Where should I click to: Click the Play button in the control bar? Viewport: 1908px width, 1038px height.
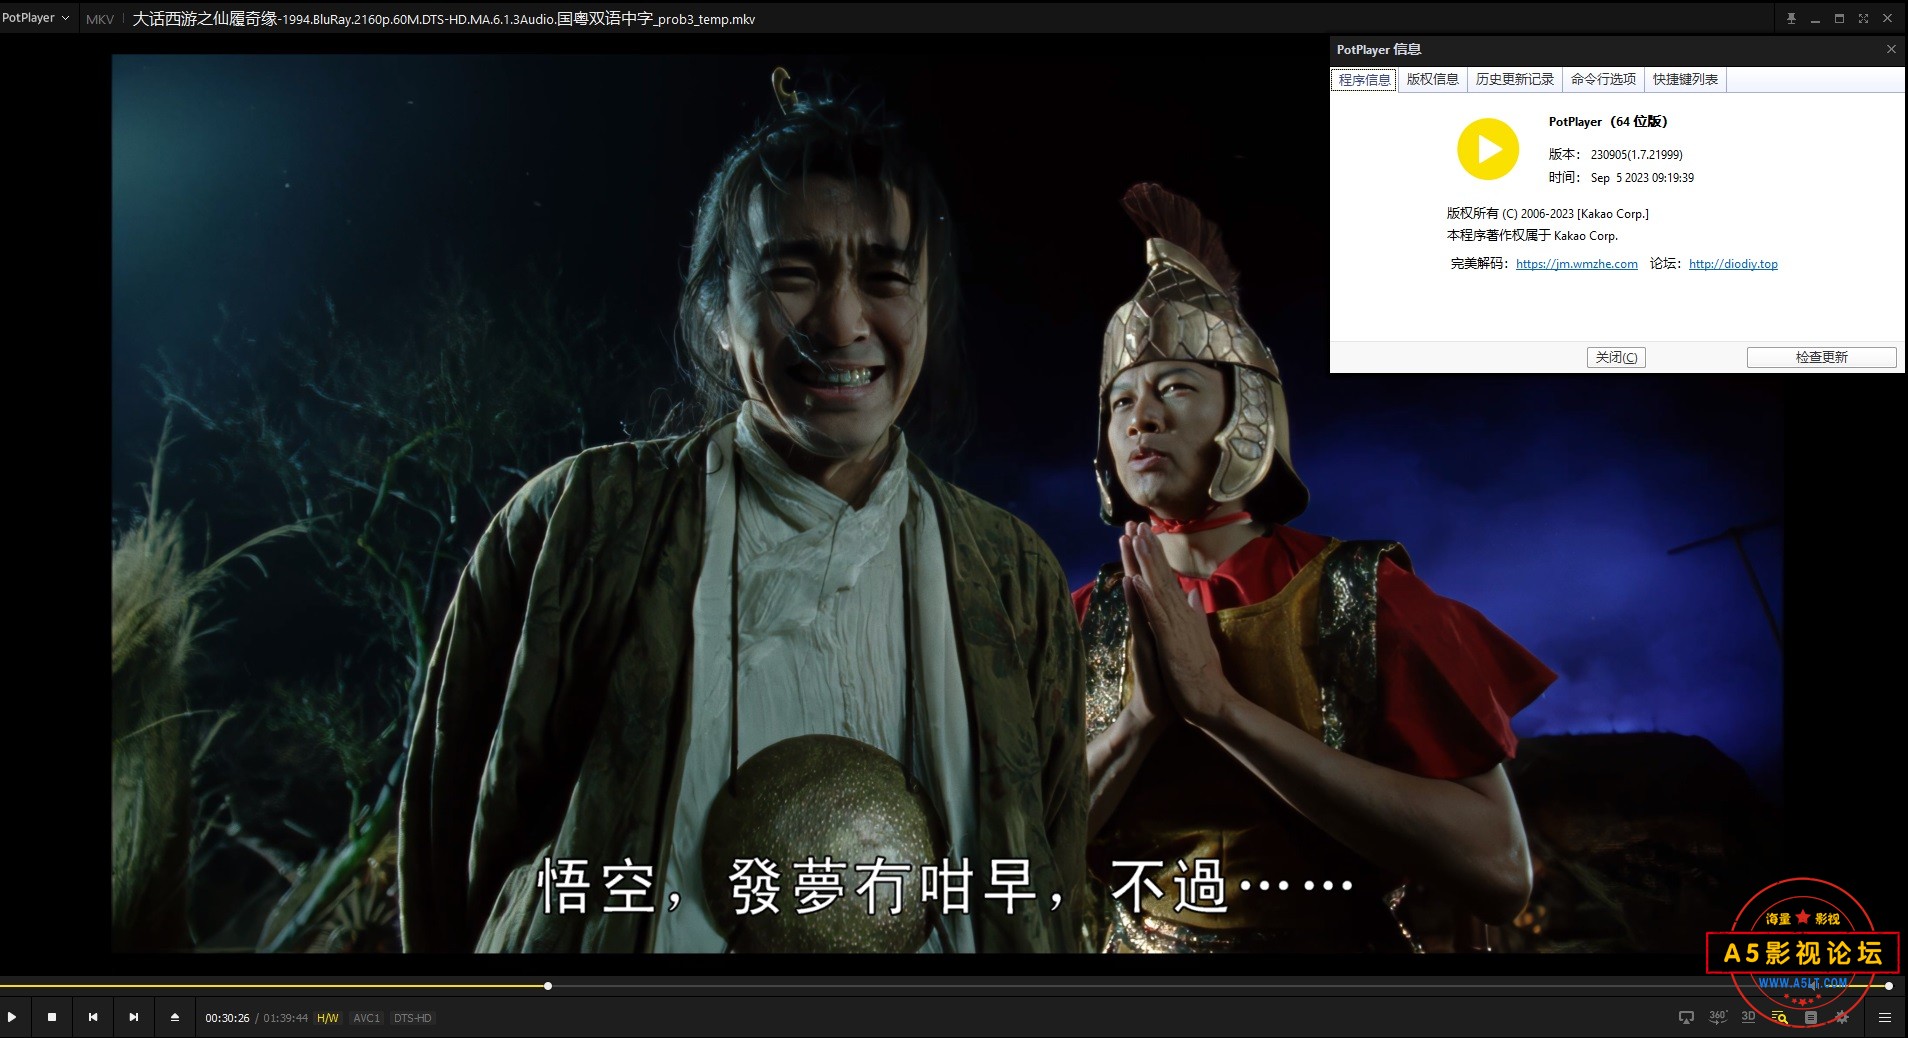[12, 1017]
